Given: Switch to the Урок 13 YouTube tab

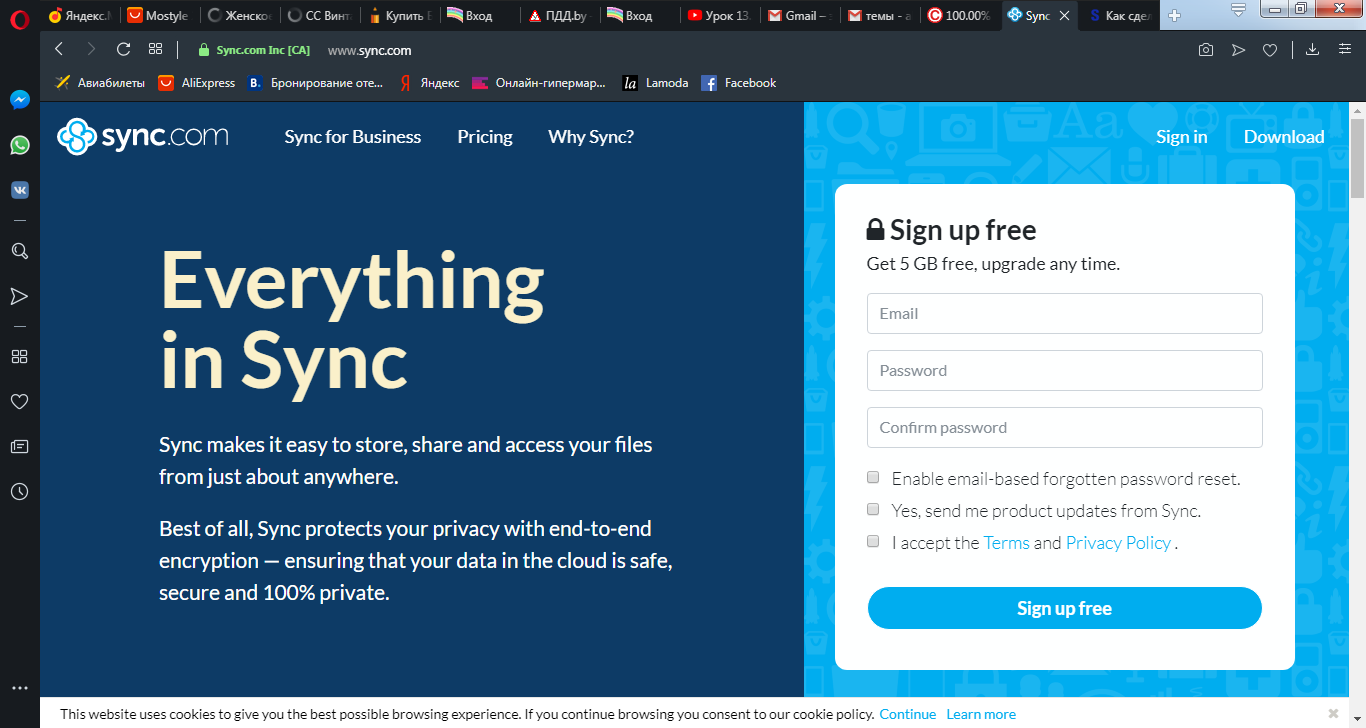Looking at the screenshot, I should pyautogui.click(x=719, y=15).
